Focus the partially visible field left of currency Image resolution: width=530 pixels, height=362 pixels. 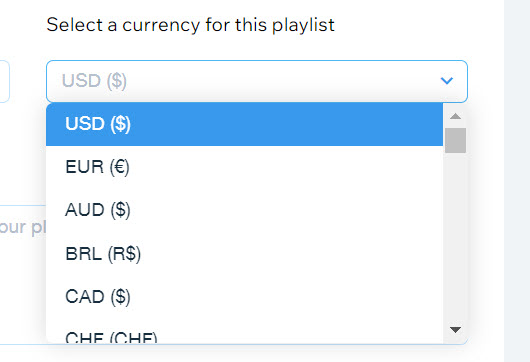(x=4, y=81)
